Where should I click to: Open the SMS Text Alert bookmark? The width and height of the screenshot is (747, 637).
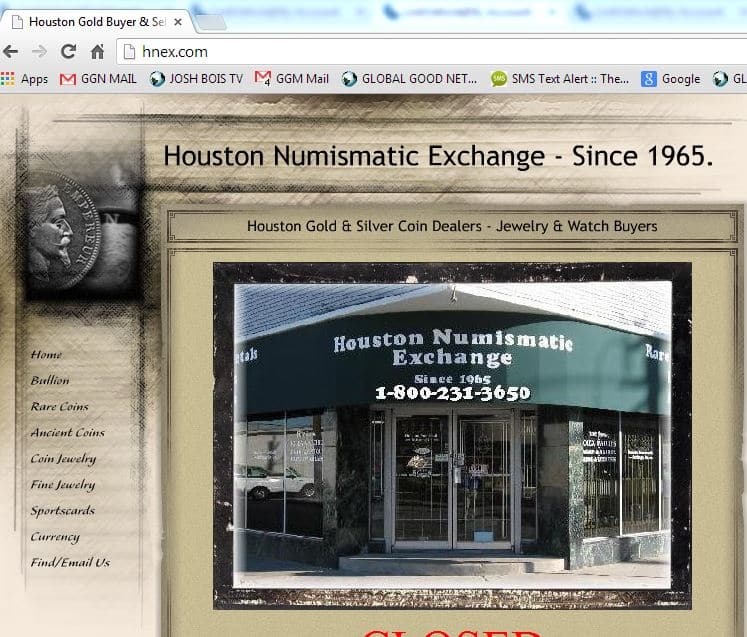point(560,79)
